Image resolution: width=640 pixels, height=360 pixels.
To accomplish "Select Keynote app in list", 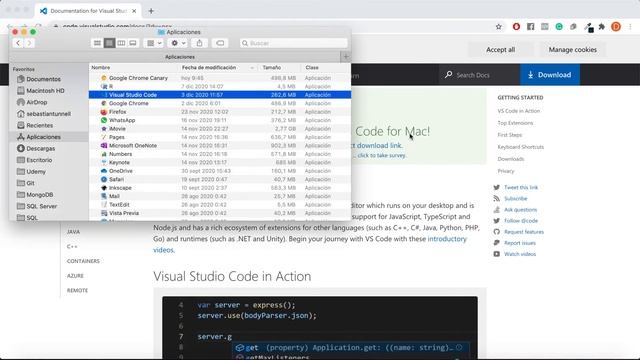I will click(220, 162).
